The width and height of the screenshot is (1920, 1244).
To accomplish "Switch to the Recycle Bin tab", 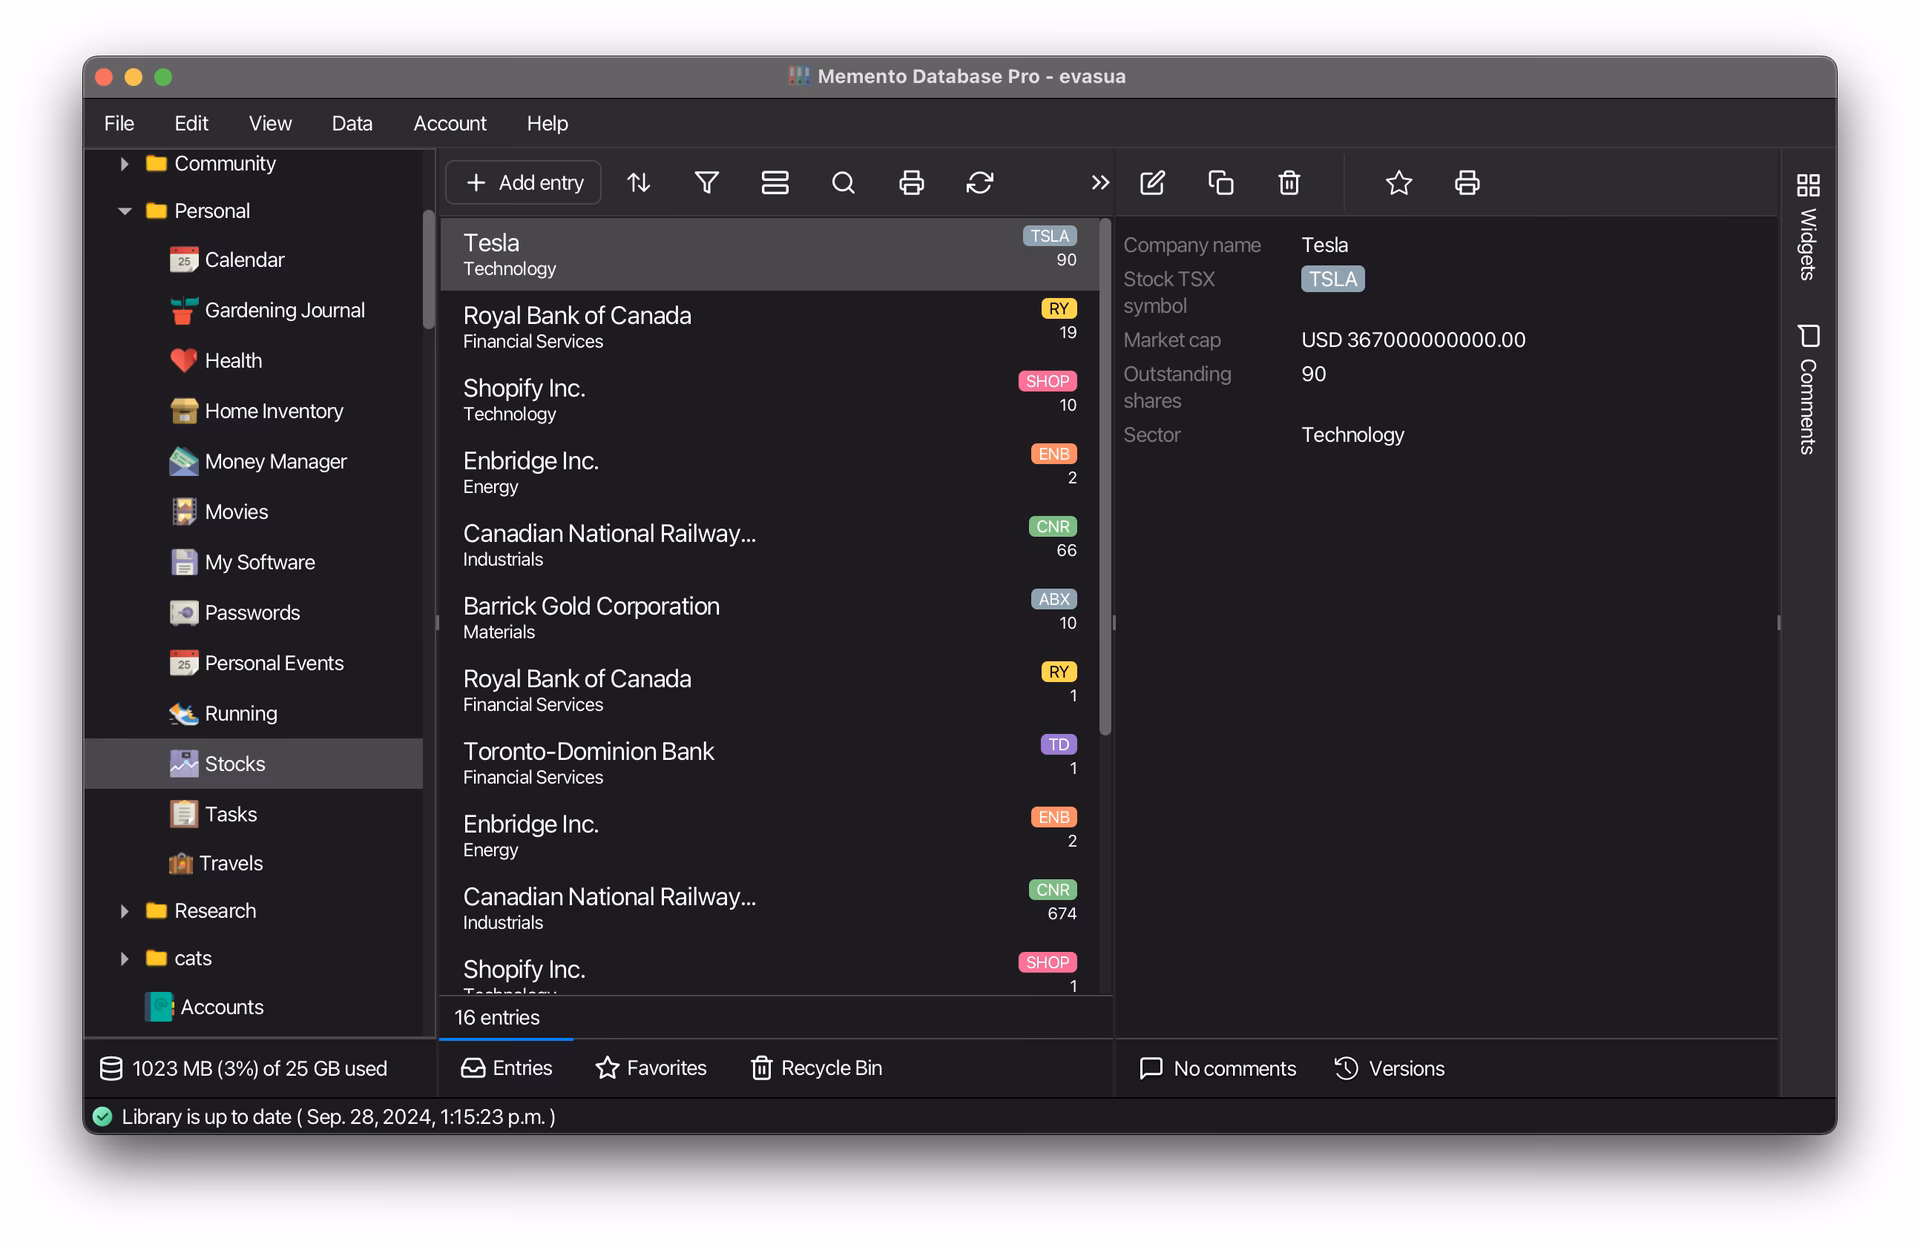I will pyautogui.click(x=816, y=1068).
